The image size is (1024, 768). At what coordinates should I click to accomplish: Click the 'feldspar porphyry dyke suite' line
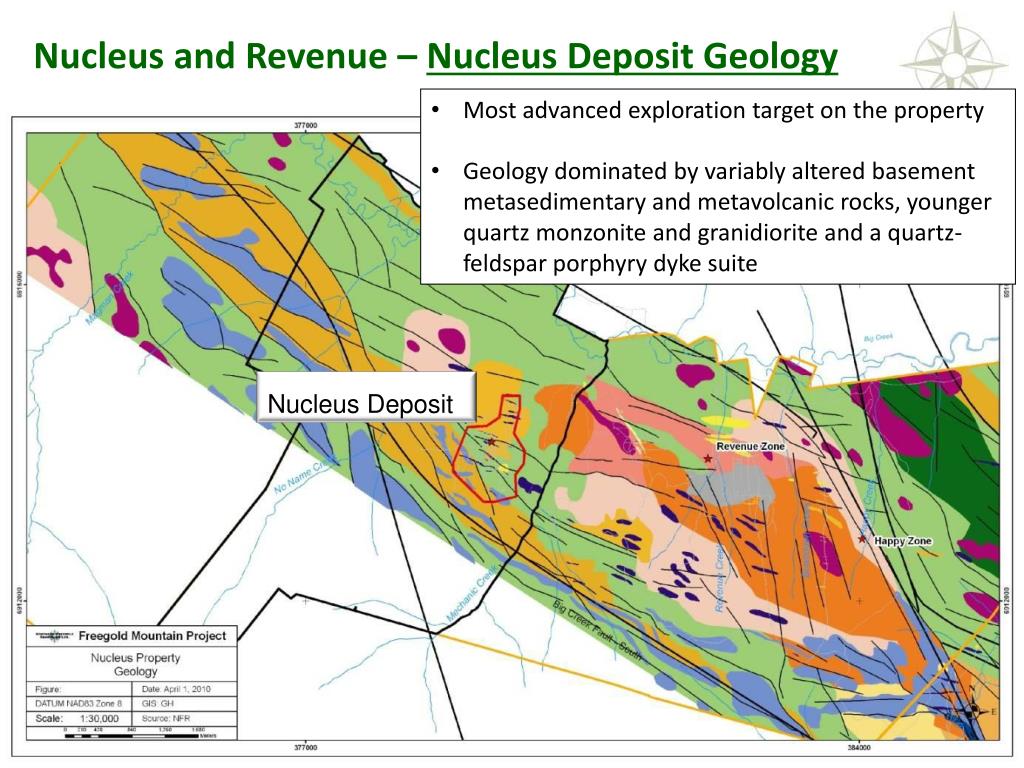pos(610,263)
